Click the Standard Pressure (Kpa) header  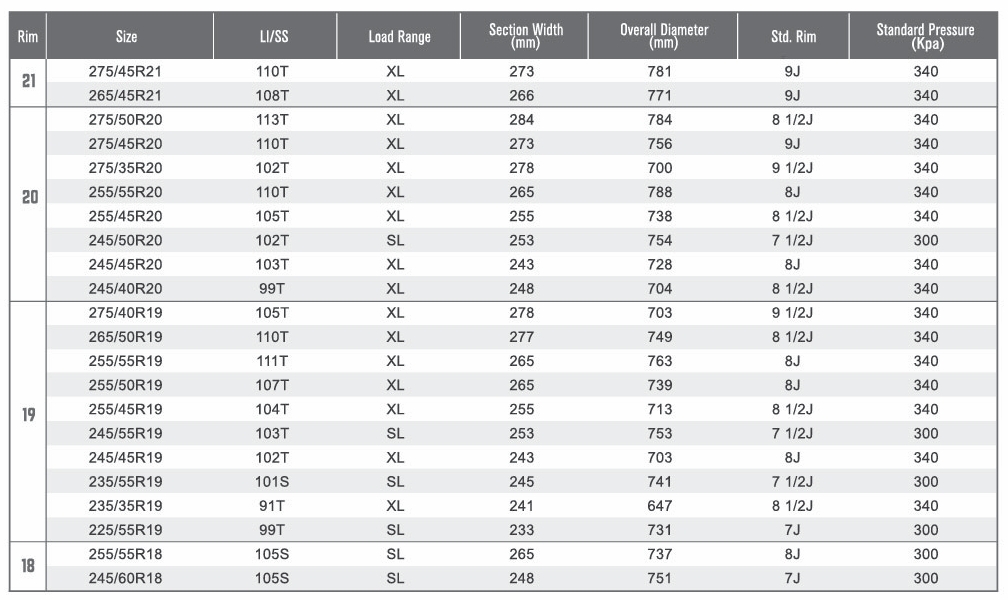click(925, 36)
